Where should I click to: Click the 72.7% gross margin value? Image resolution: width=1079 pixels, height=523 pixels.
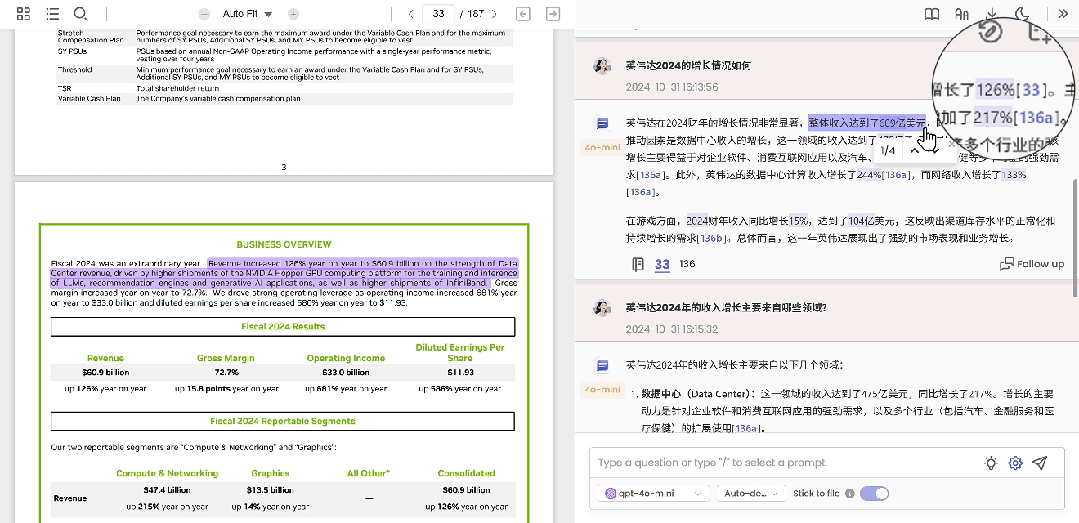point(226,372)
